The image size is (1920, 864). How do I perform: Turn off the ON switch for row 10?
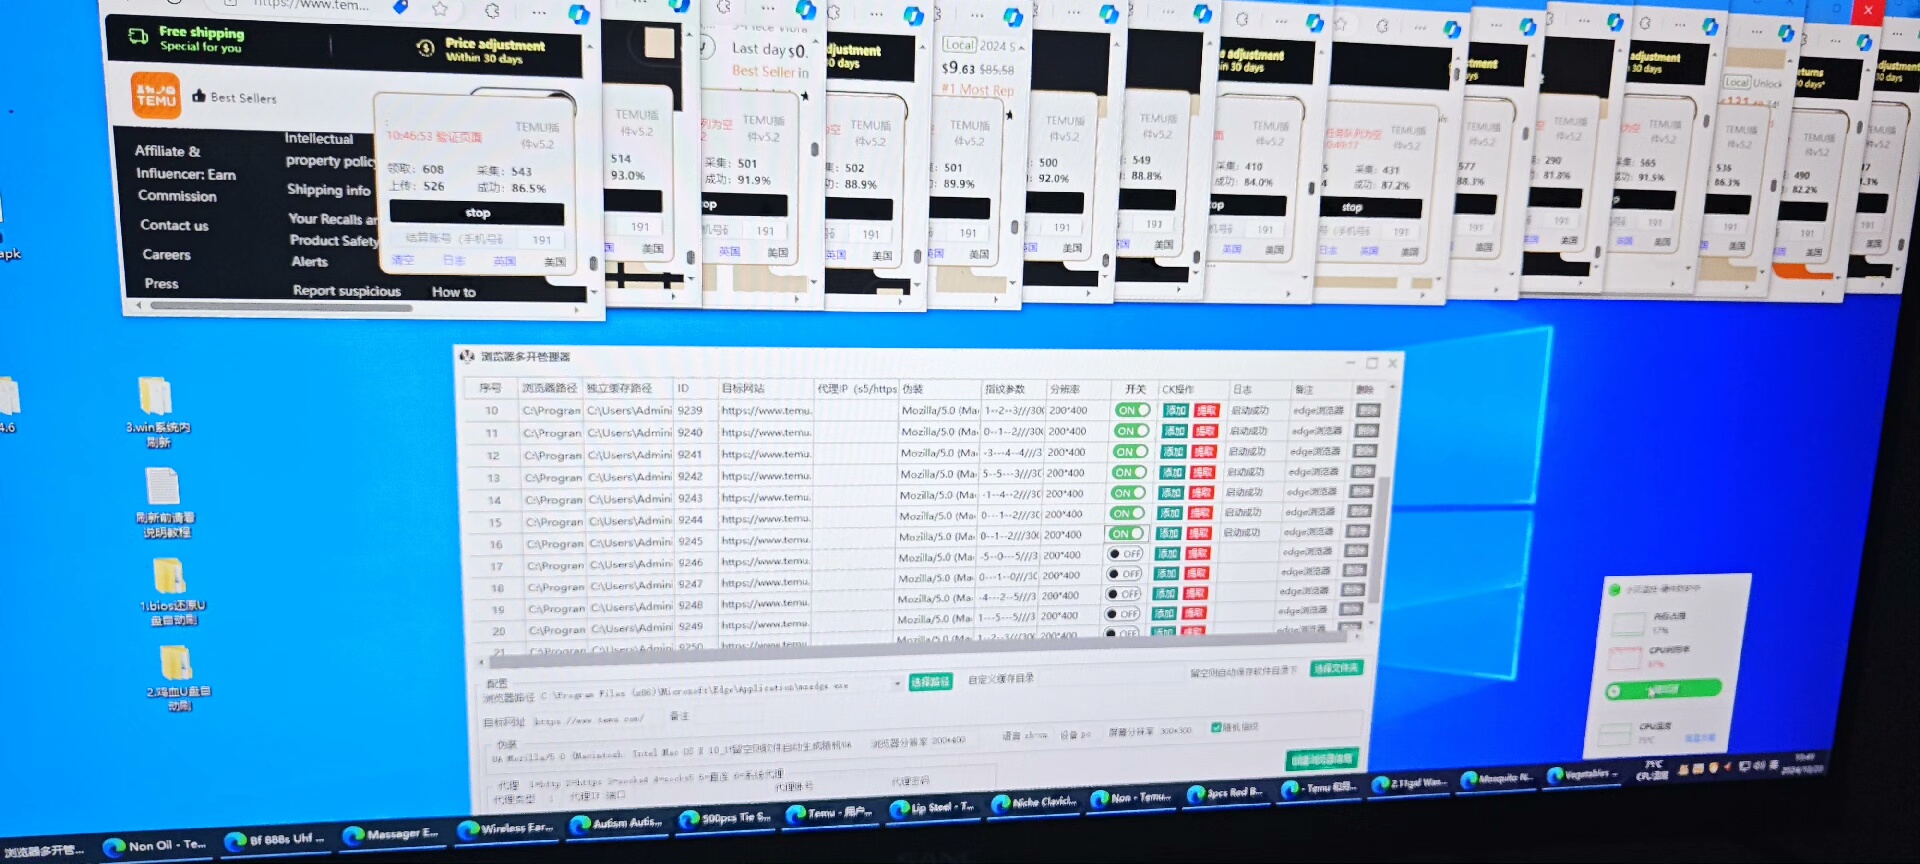pos(1132,410)
